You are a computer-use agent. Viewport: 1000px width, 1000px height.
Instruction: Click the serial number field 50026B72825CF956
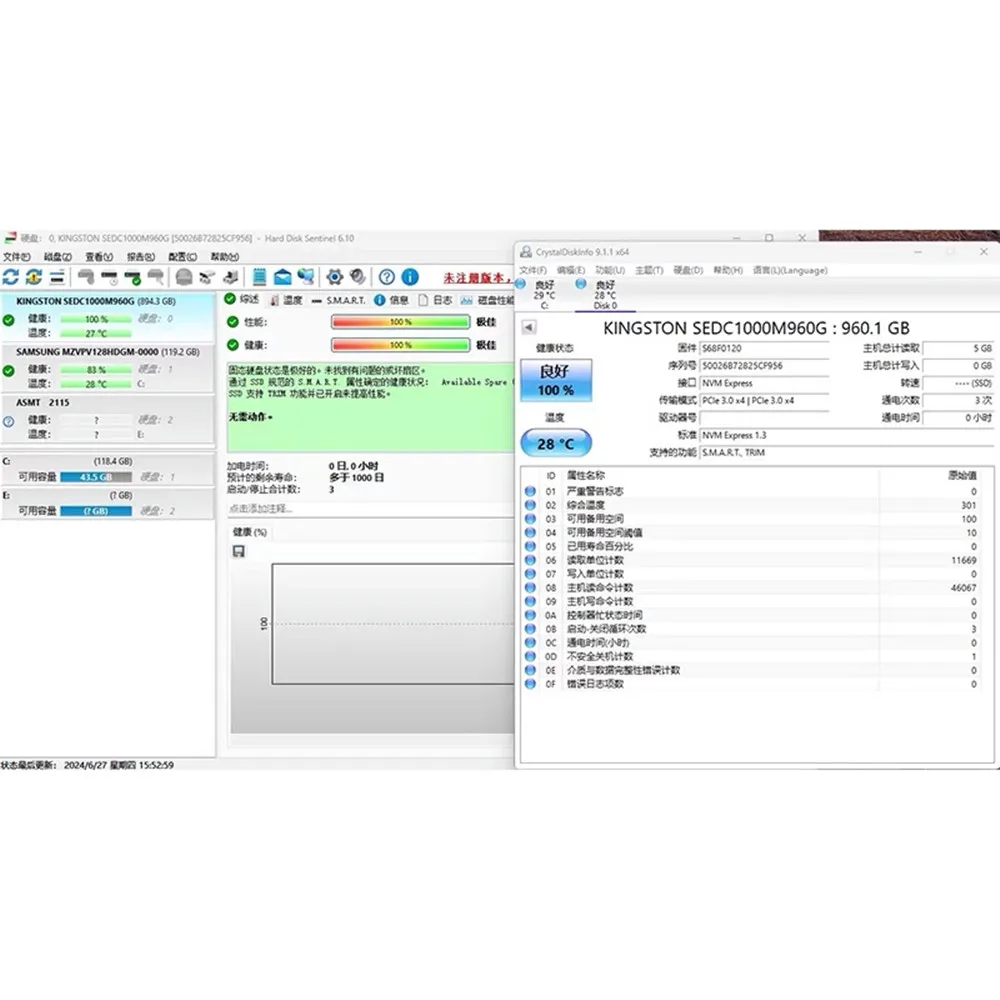[x=764, y=365]
